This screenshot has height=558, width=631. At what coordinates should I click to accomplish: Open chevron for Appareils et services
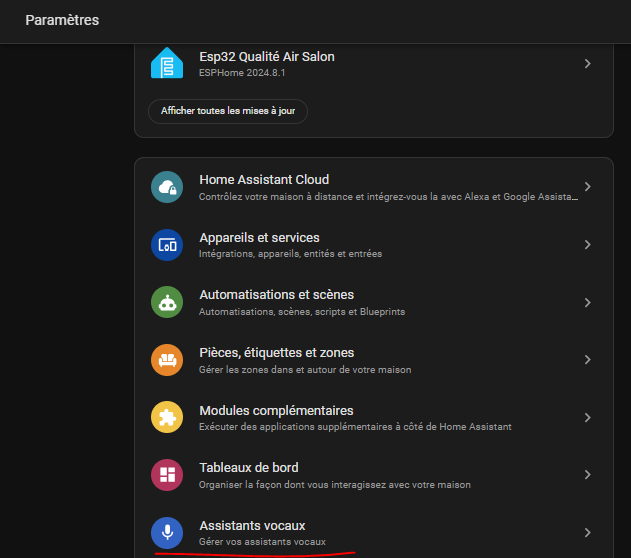coord(588,245)
